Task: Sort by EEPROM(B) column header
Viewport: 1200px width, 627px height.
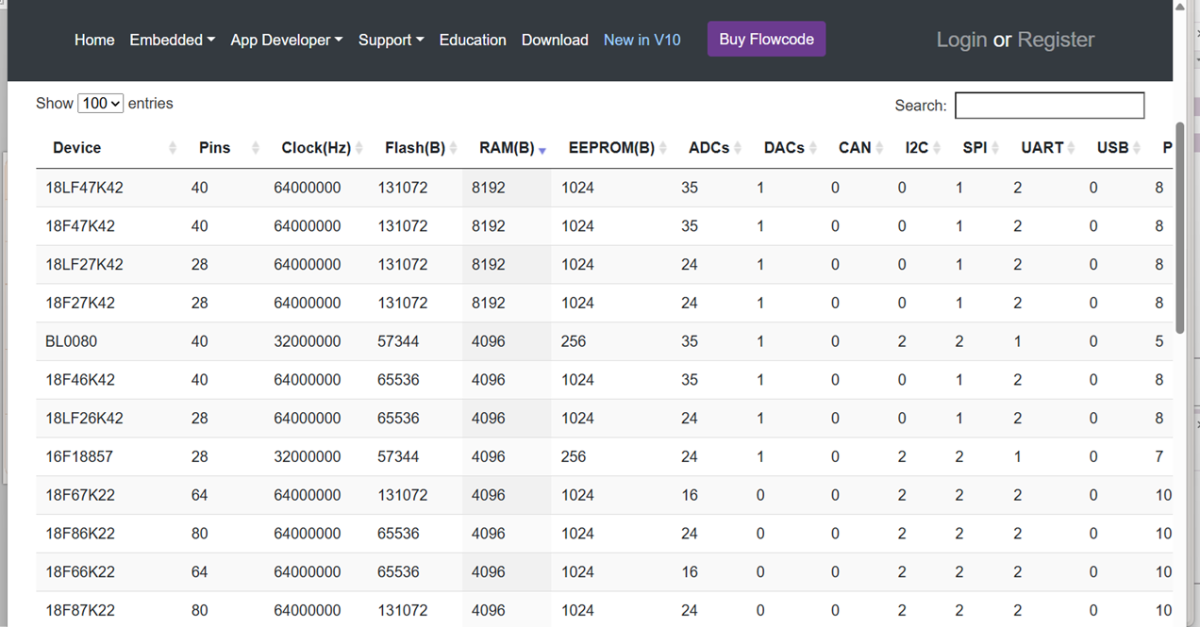Action: [x=611, y=148]
